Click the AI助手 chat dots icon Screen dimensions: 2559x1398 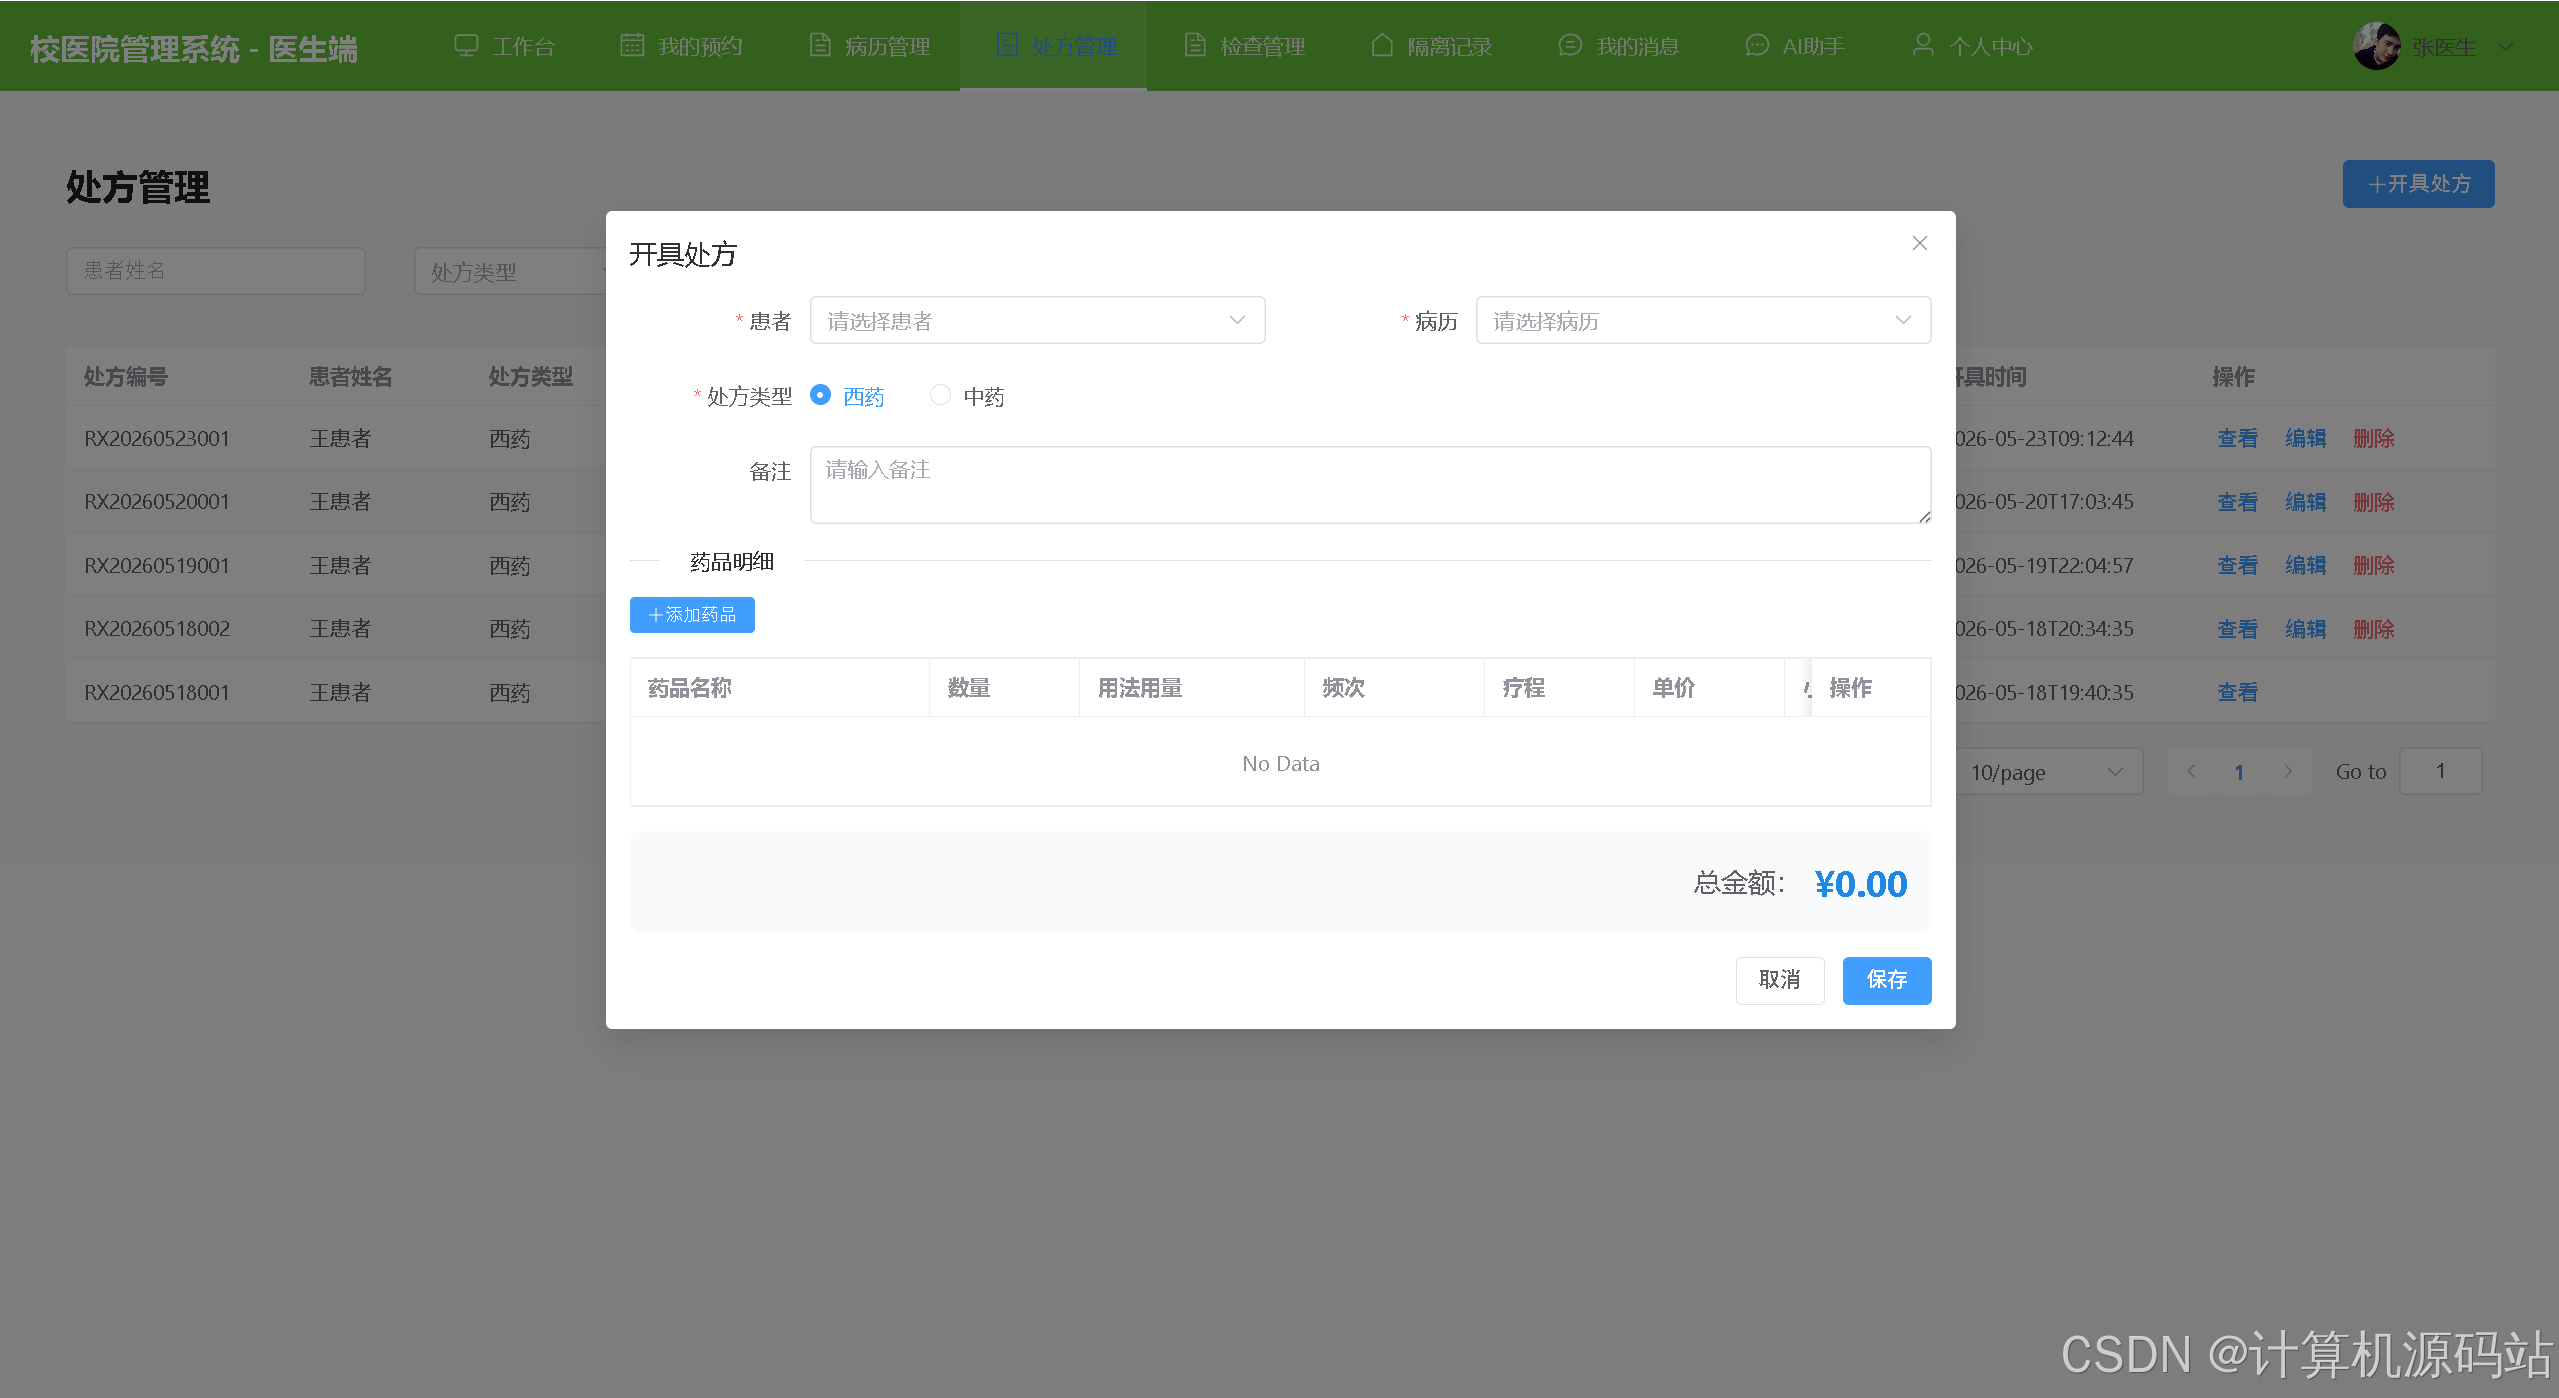pos(1757,45)
